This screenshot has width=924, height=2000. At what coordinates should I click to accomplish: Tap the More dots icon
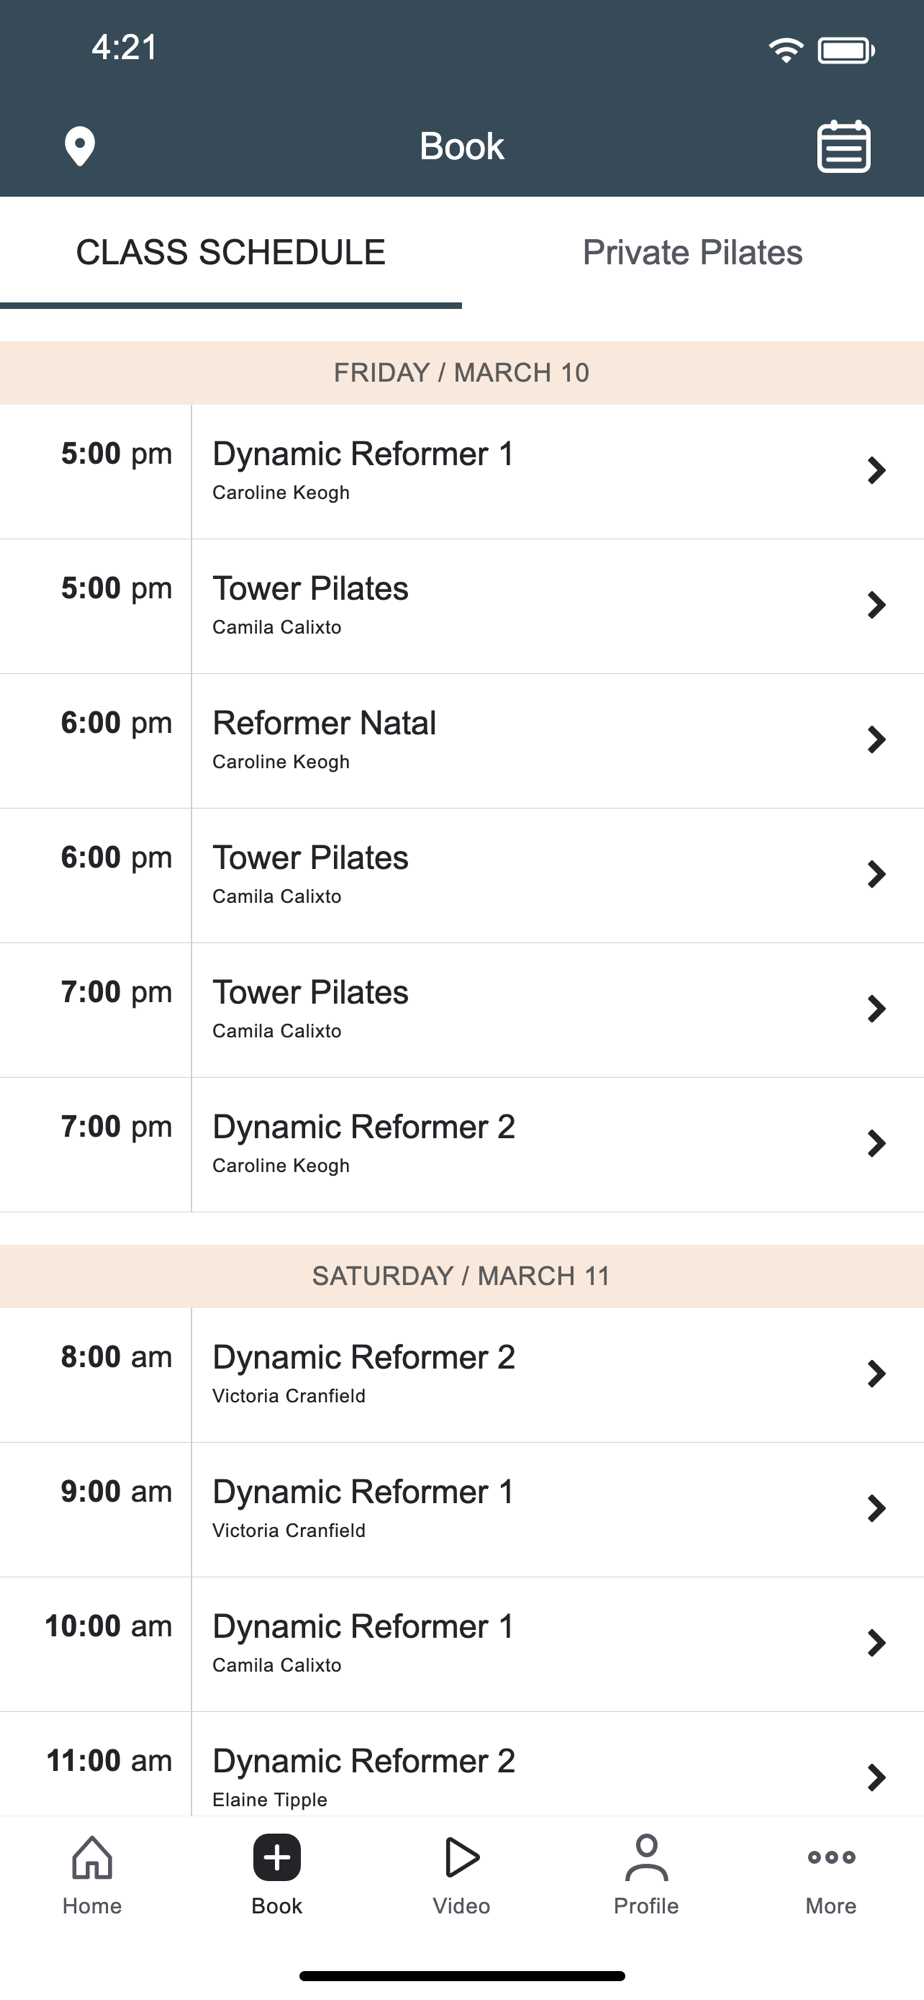point(831,1858)
